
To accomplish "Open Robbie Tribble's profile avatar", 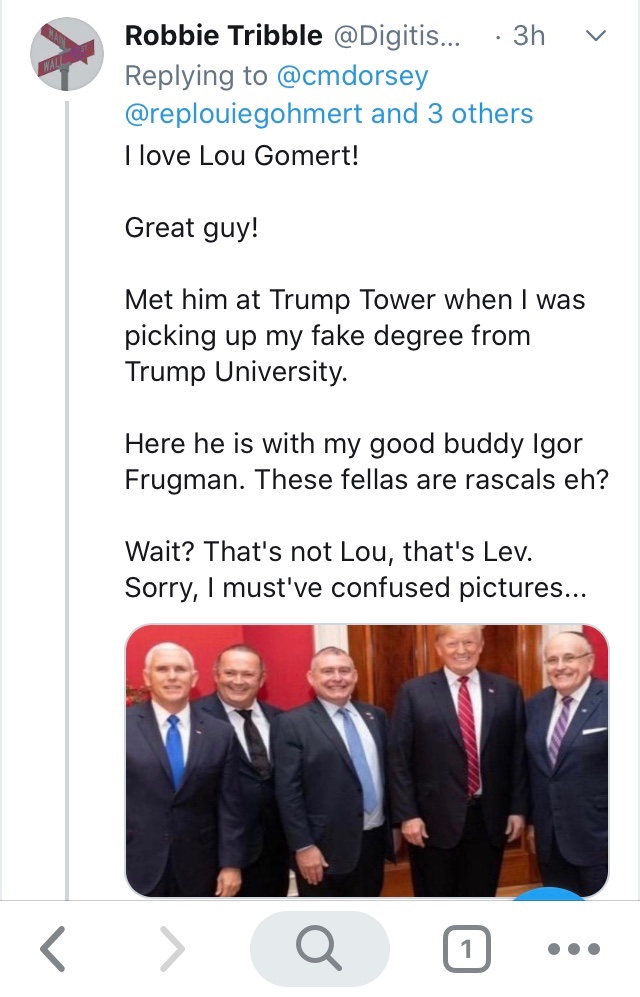I will pyautogui.click(x=68, y=56).
